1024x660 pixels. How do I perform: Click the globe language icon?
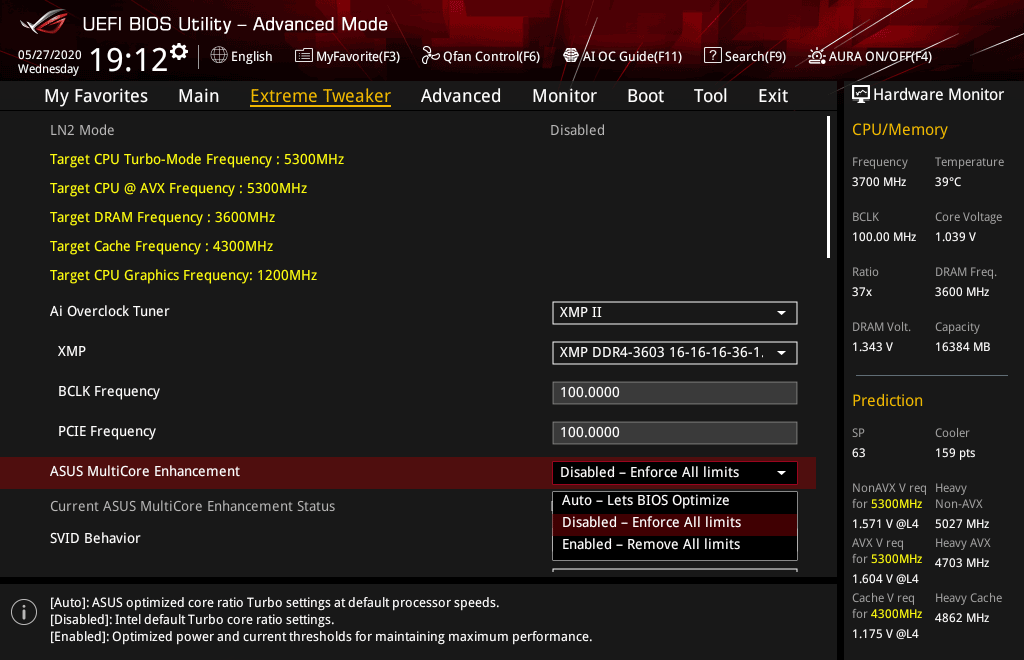click(219, 56)
